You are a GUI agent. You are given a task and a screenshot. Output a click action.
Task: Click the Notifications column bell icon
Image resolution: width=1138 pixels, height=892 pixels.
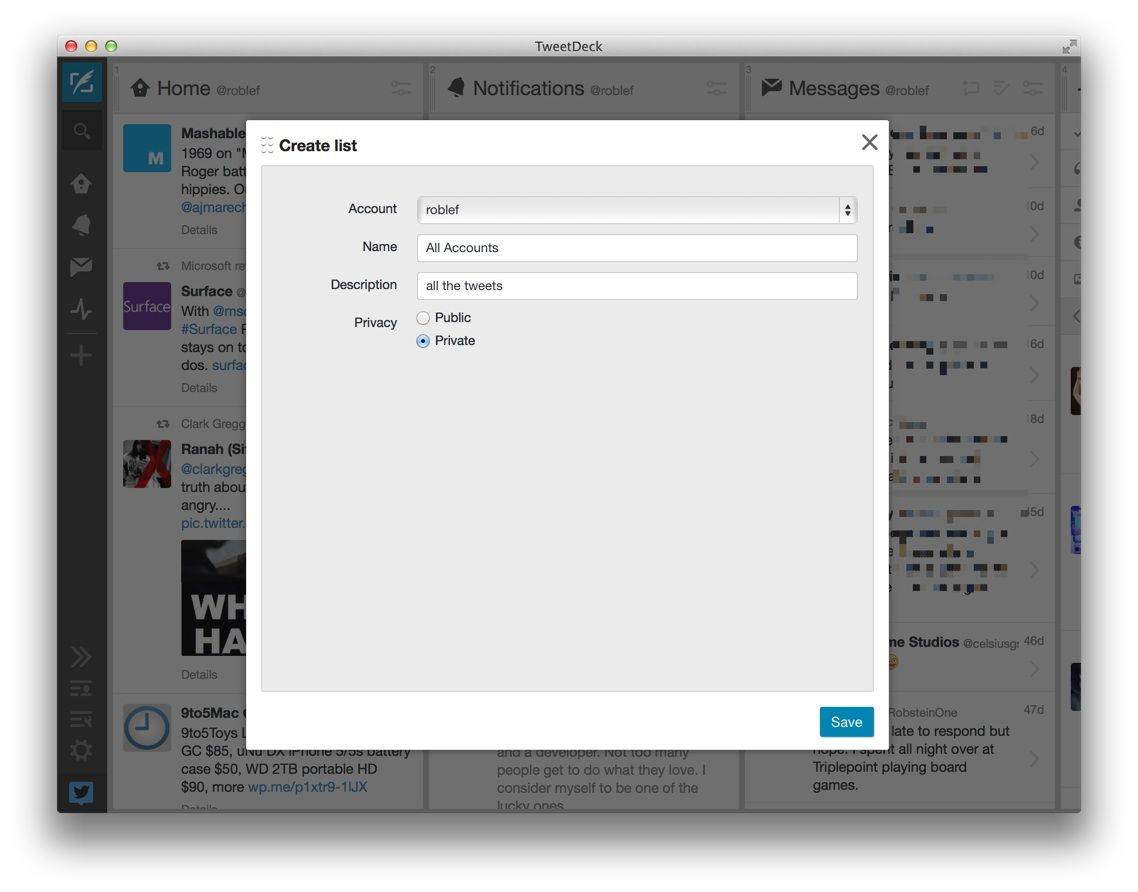coord(456,88)
